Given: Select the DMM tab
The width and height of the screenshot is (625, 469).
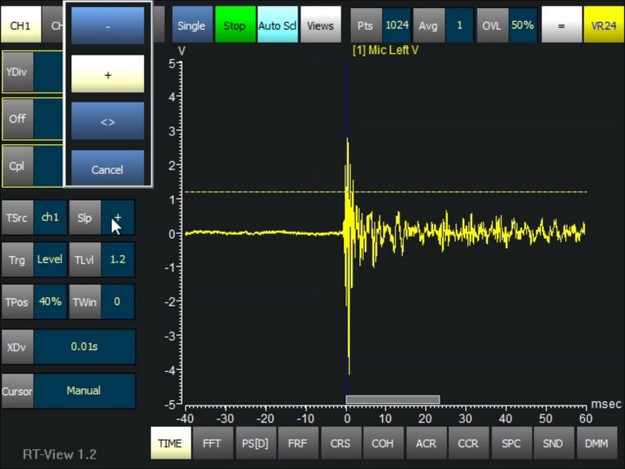Looking at the screenshot, I should click(596, 442).
